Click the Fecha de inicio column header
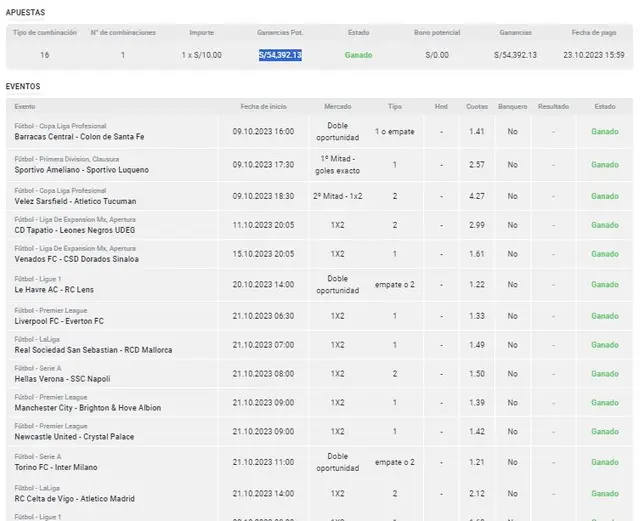640x521 pixels. pyautogui.click(x=263, y=106)
